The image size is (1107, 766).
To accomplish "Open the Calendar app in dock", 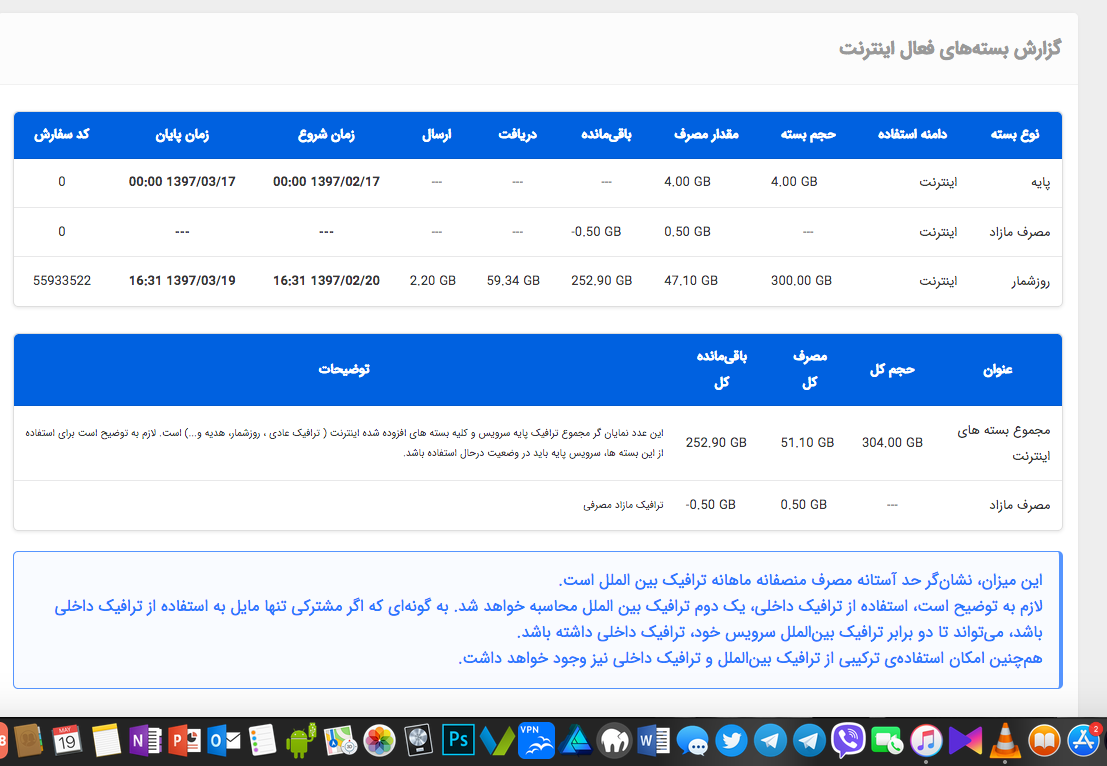I will [x=67, y=741].
